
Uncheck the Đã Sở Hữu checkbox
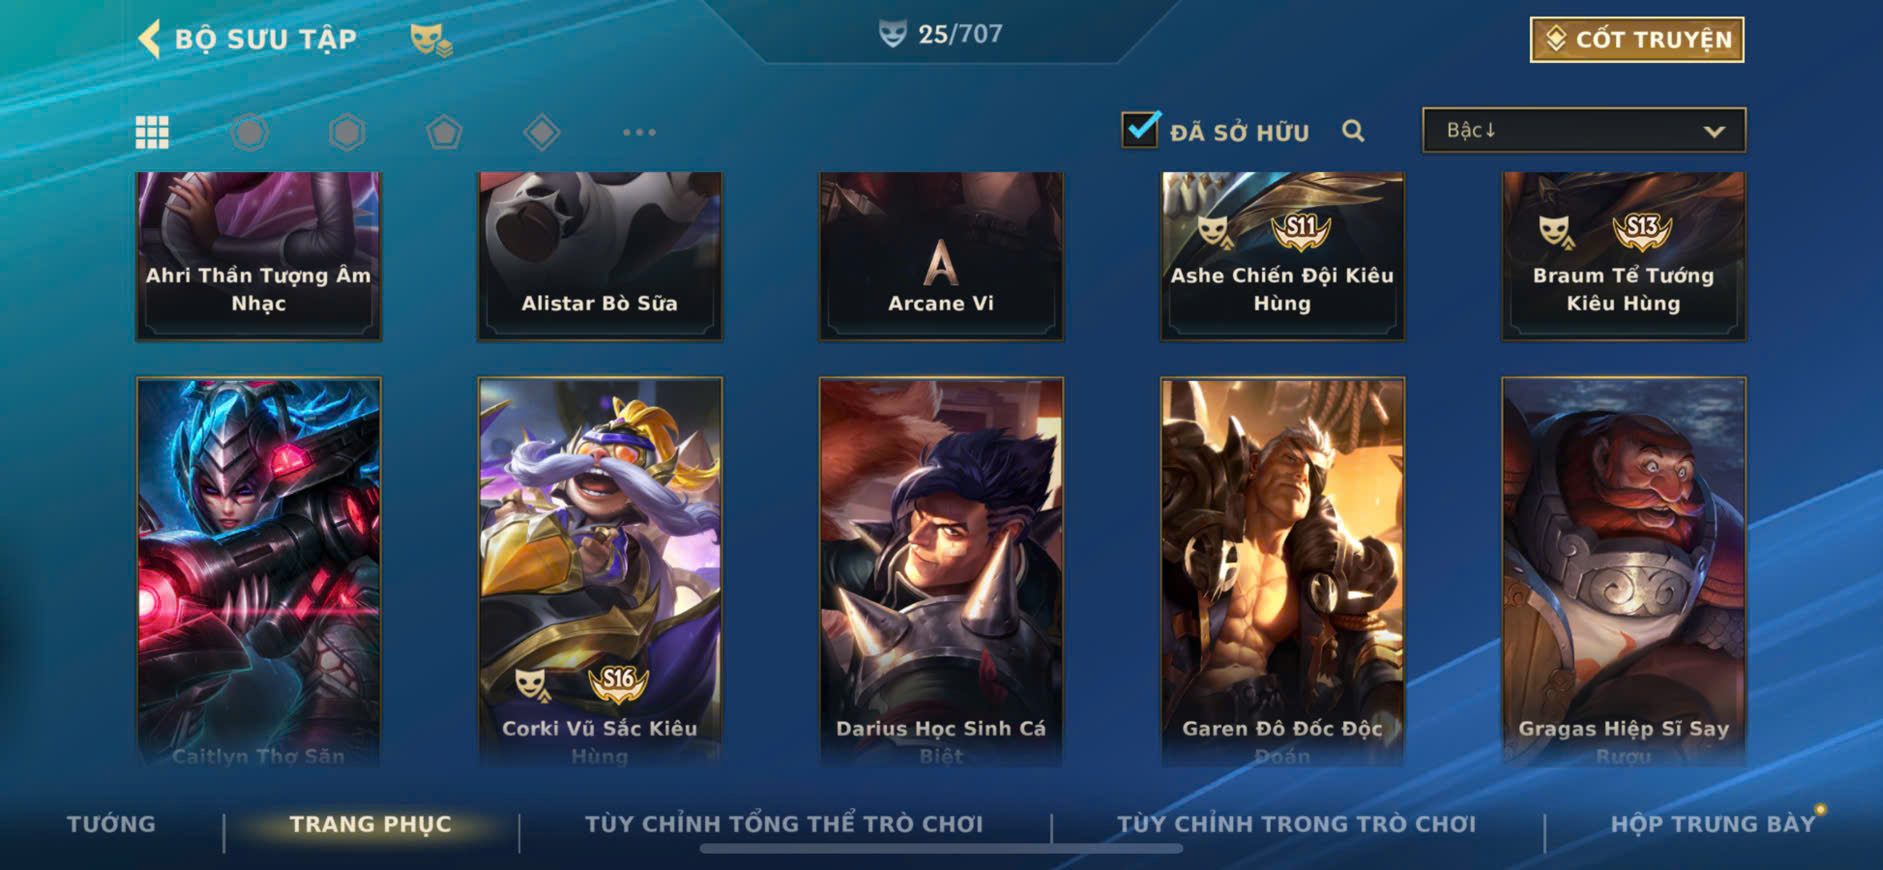[x=1140, y=130]
